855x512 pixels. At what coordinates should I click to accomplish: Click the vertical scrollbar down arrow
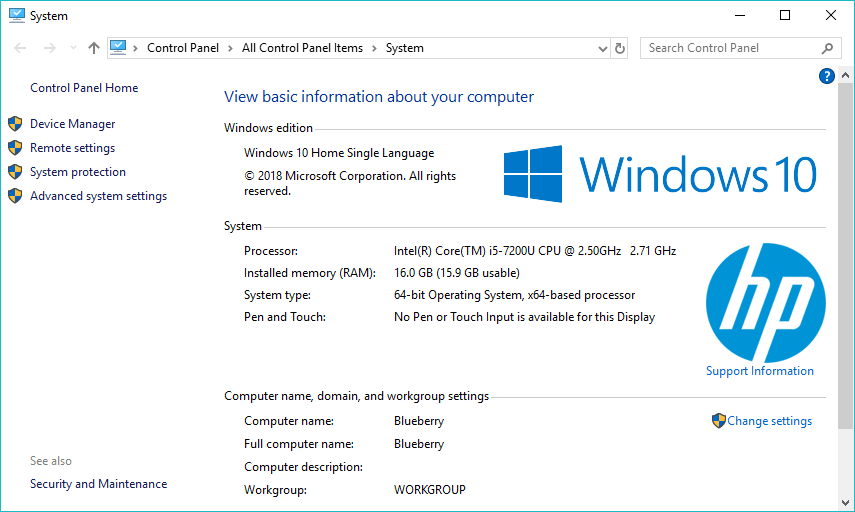tap(847, 503)
